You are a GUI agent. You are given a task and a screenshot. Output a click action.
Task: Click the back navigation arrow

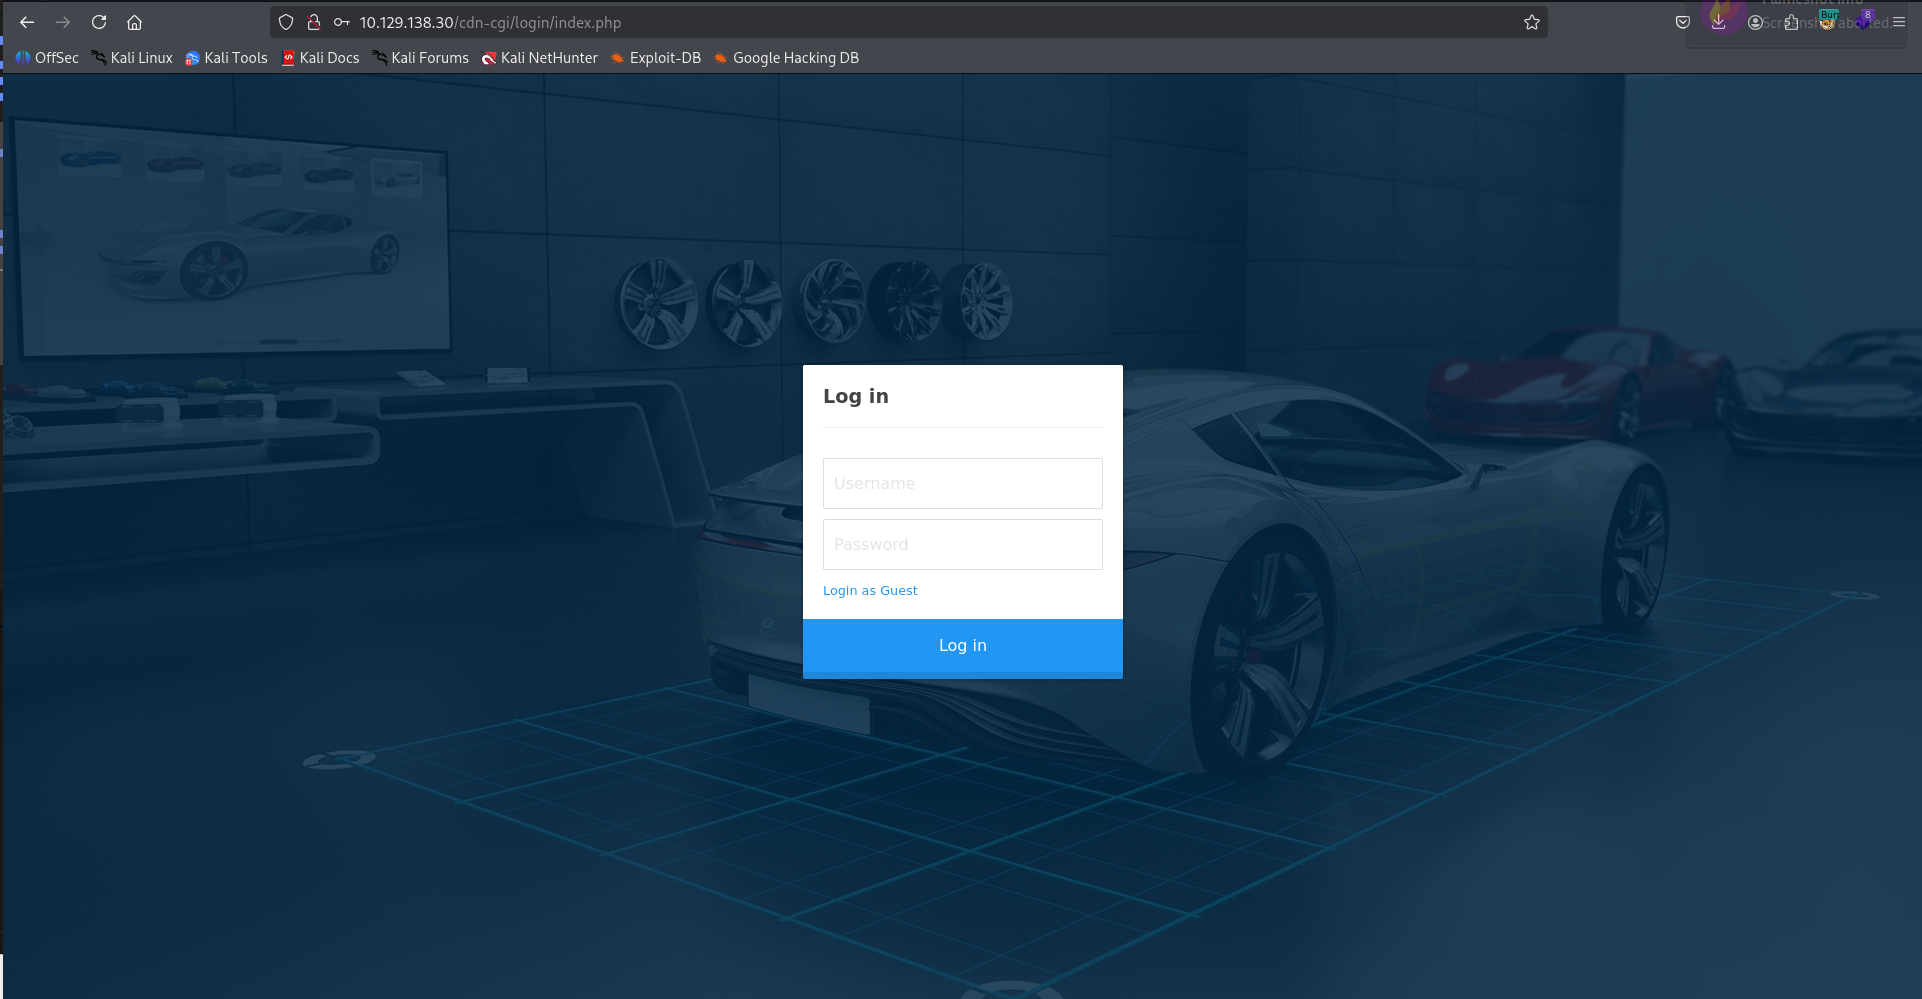[x=26, y=21]
